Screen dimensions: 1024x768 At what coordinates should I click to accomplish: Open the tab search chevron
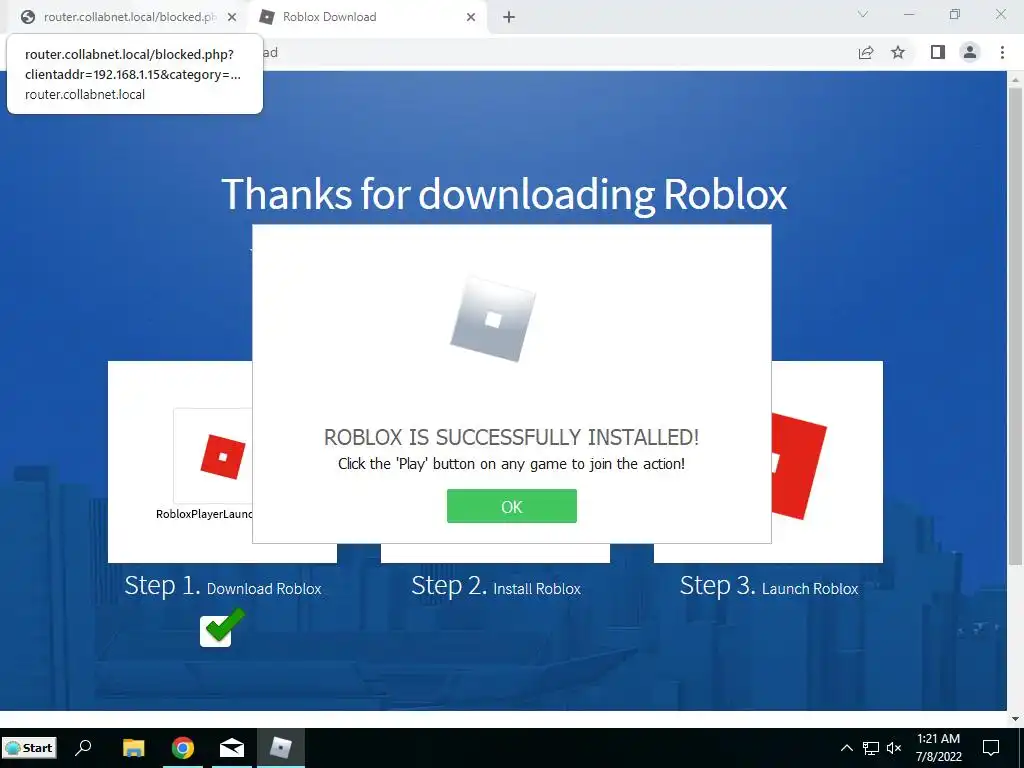point(863,14)
